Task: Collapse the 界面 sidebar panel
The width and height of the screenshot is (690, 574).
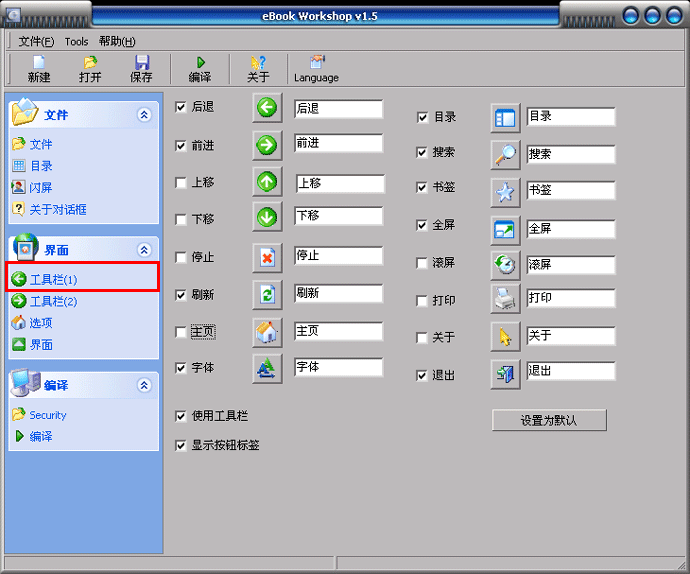Action: click(144, 250)
